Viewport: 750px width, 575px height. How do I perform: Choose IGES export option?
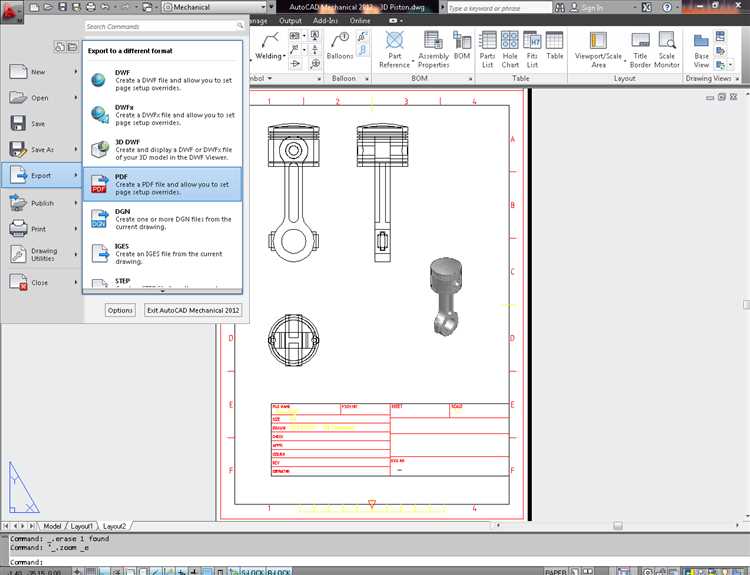pos(163,254)
